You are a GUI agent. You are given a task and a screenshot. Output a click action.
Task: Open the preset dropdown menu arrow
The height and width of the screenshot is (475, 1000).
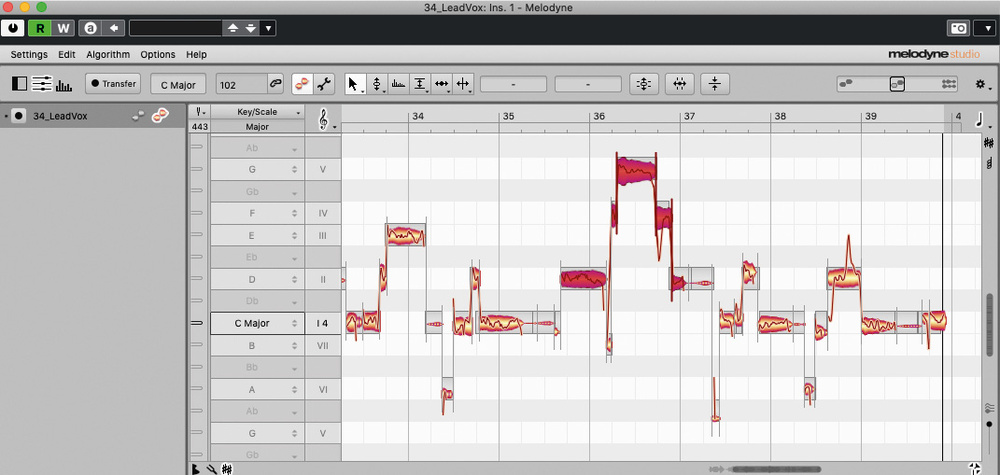click(x=268, y=28)
